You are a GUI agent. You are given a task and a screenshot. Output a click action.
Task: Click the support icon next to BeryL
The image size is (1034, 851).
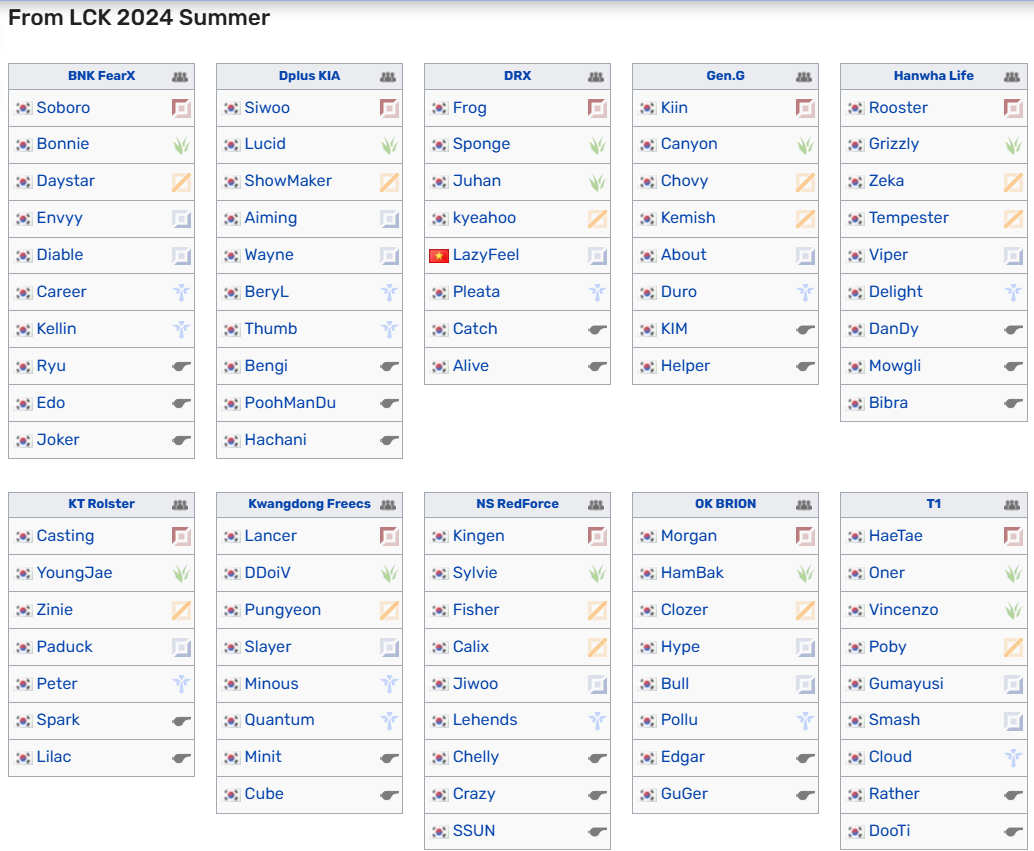pos(389,292)
